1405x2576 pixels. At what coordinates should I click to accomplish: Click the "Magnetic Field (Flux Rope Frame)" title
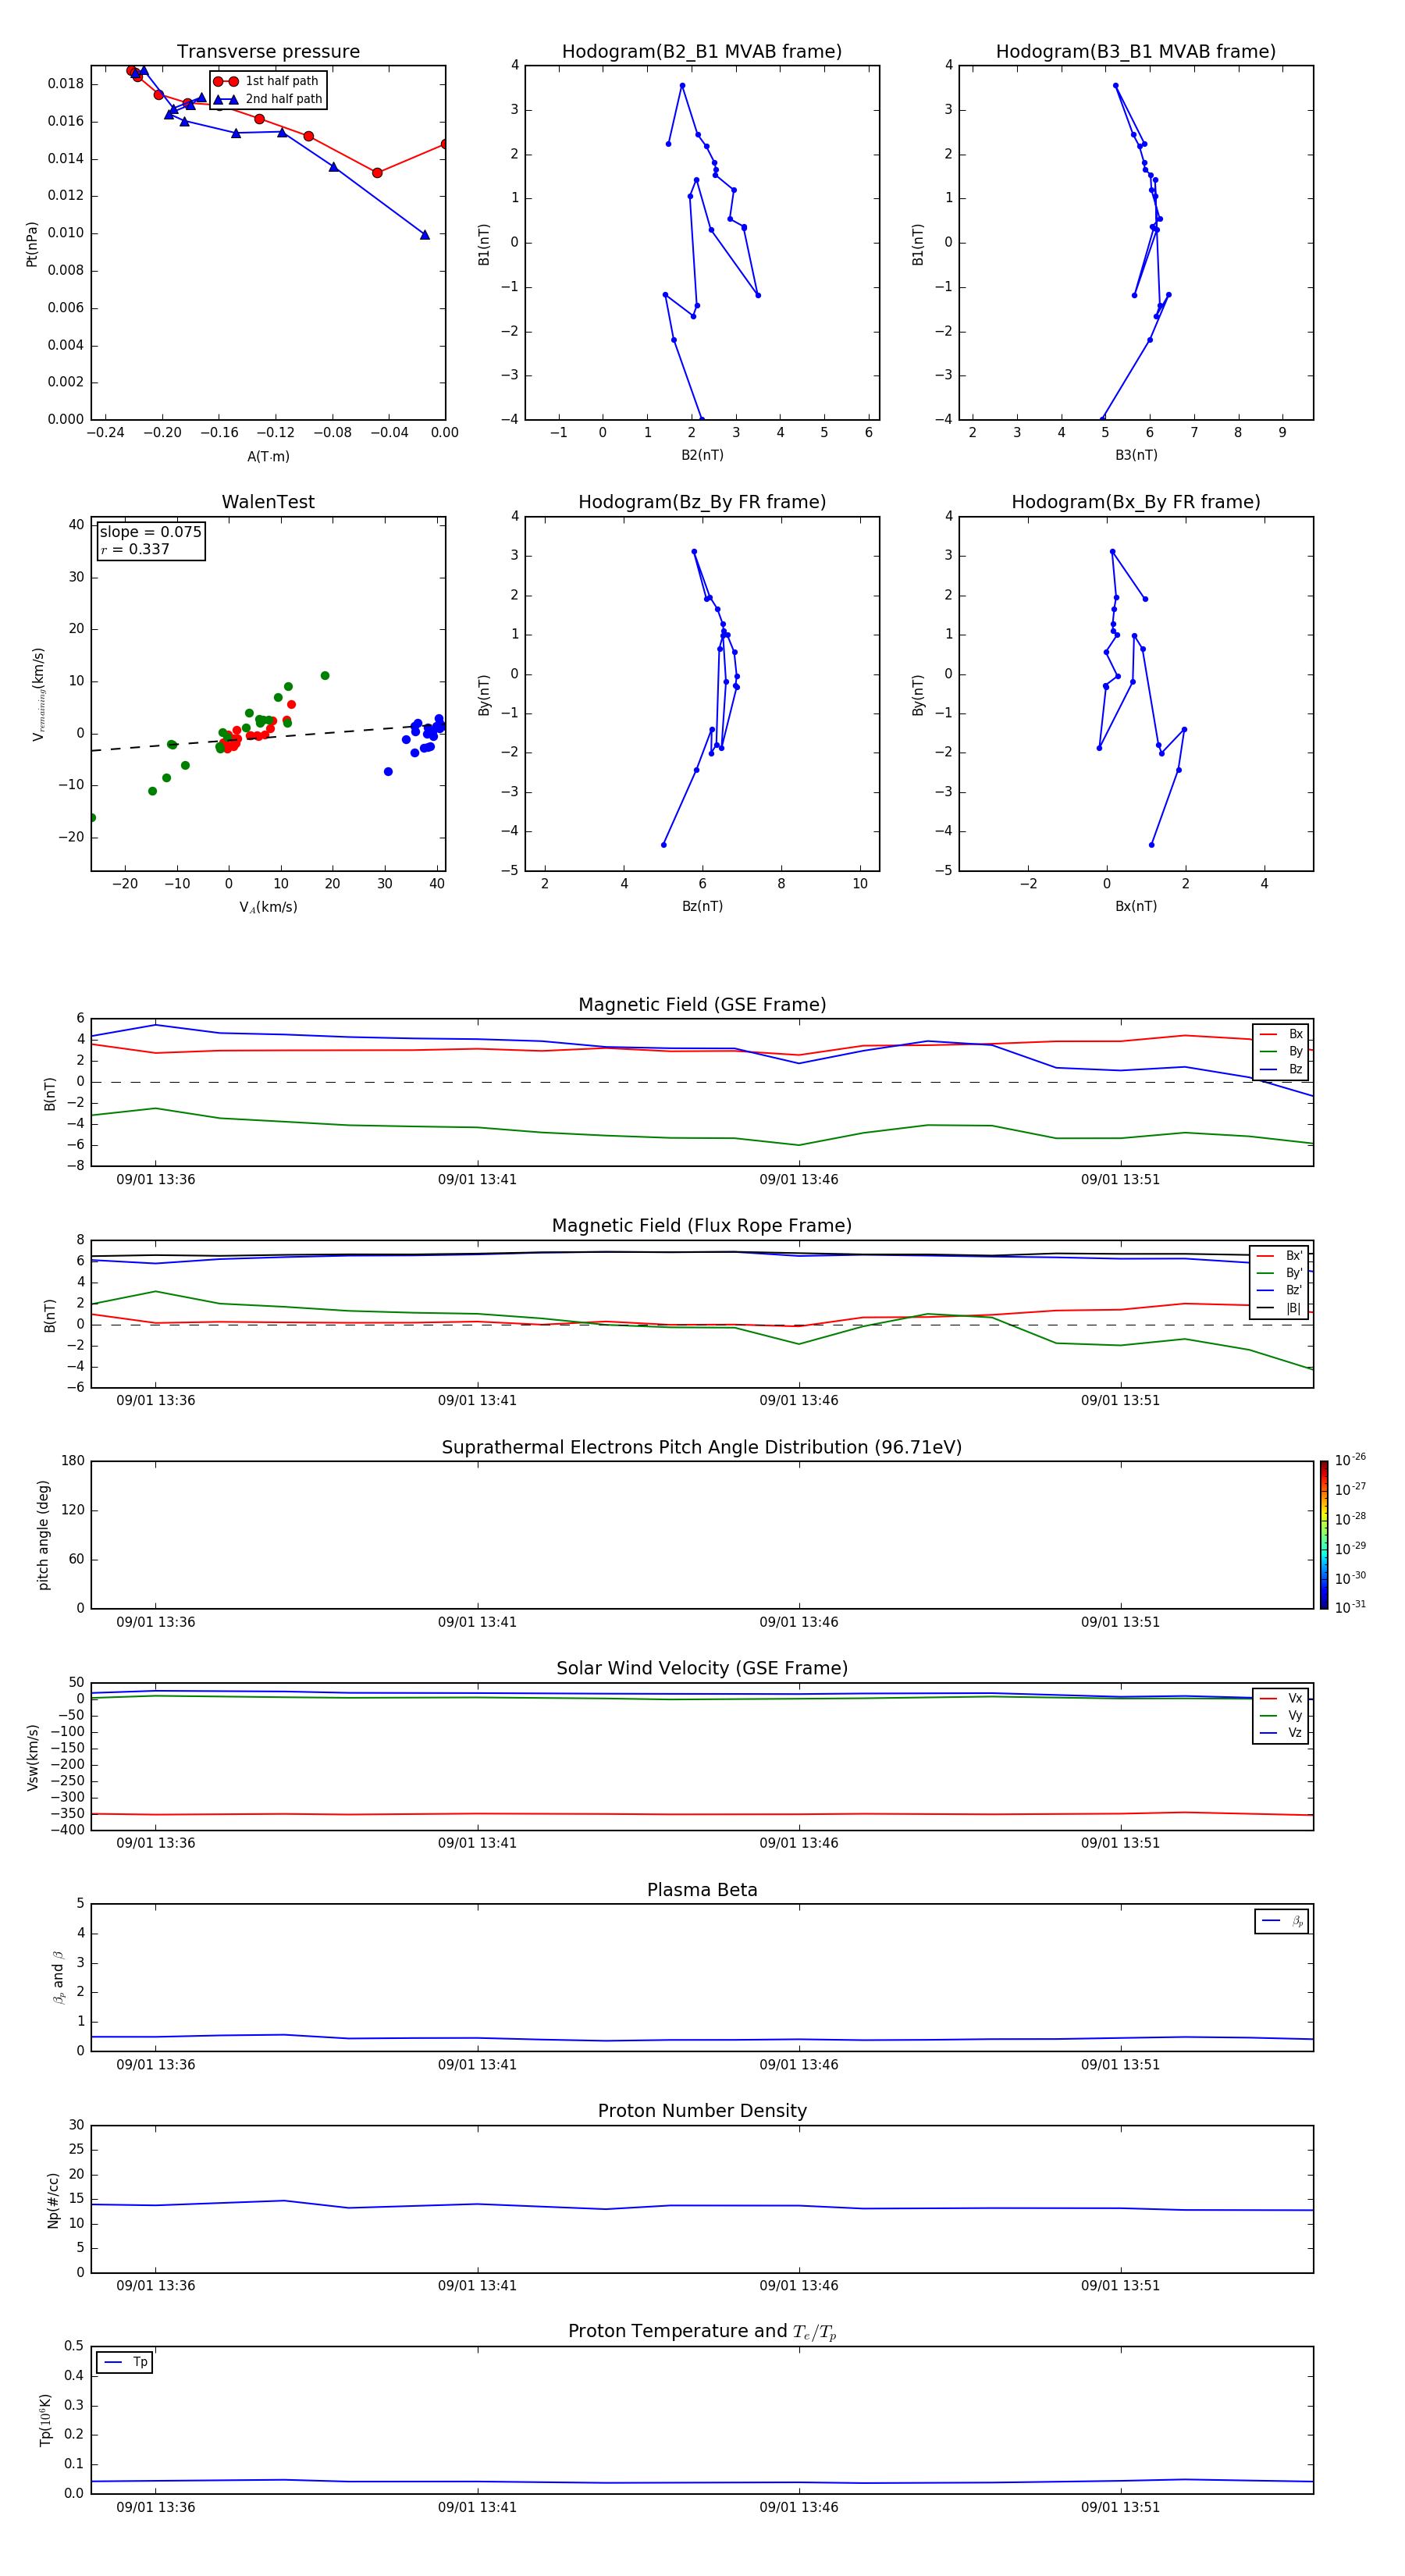point(702,1226)
